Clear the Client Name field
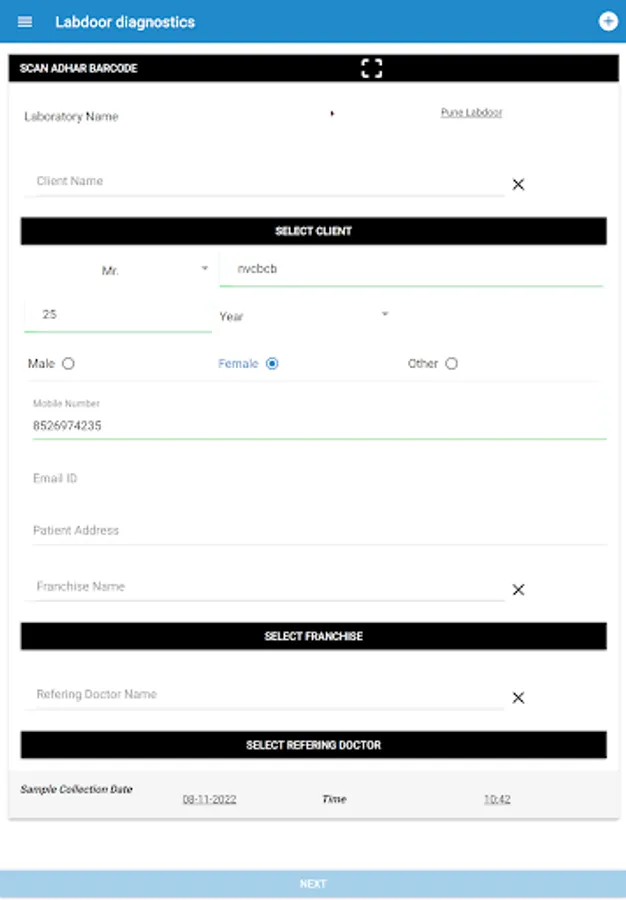This screenshot has width=626, height=900. pos(518,184)
